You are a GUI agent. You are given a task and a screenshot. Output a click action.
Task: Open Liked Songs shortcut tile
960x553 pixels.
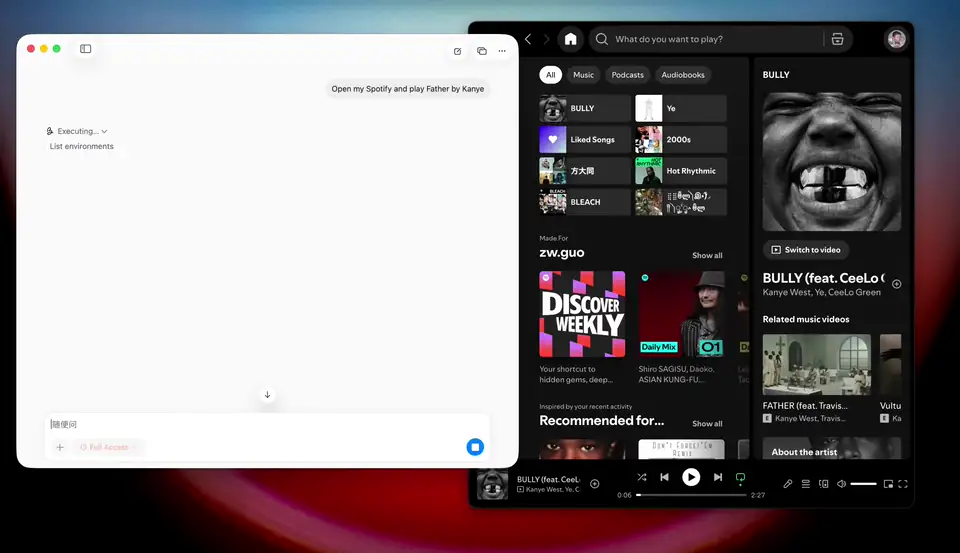(x=585, y=140)
